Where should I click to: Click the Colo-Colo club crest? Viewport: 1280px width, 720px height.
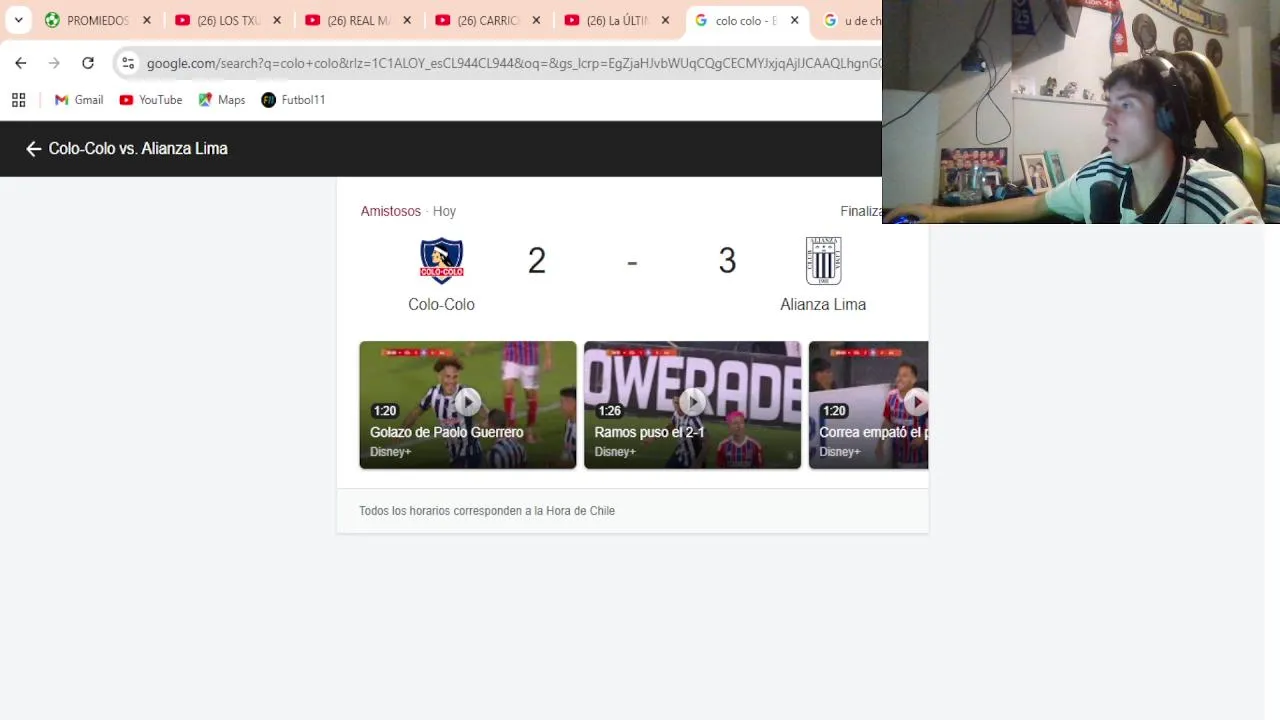pos(441,261)
